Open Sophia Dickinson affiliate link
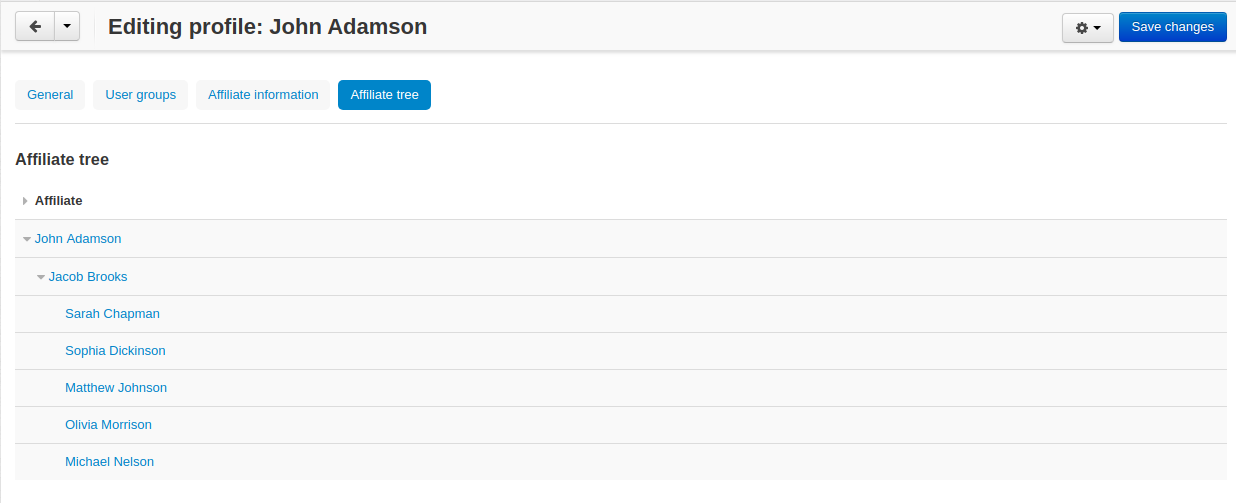Screen dimensions: 1236x503 click(x=115, y=350)
